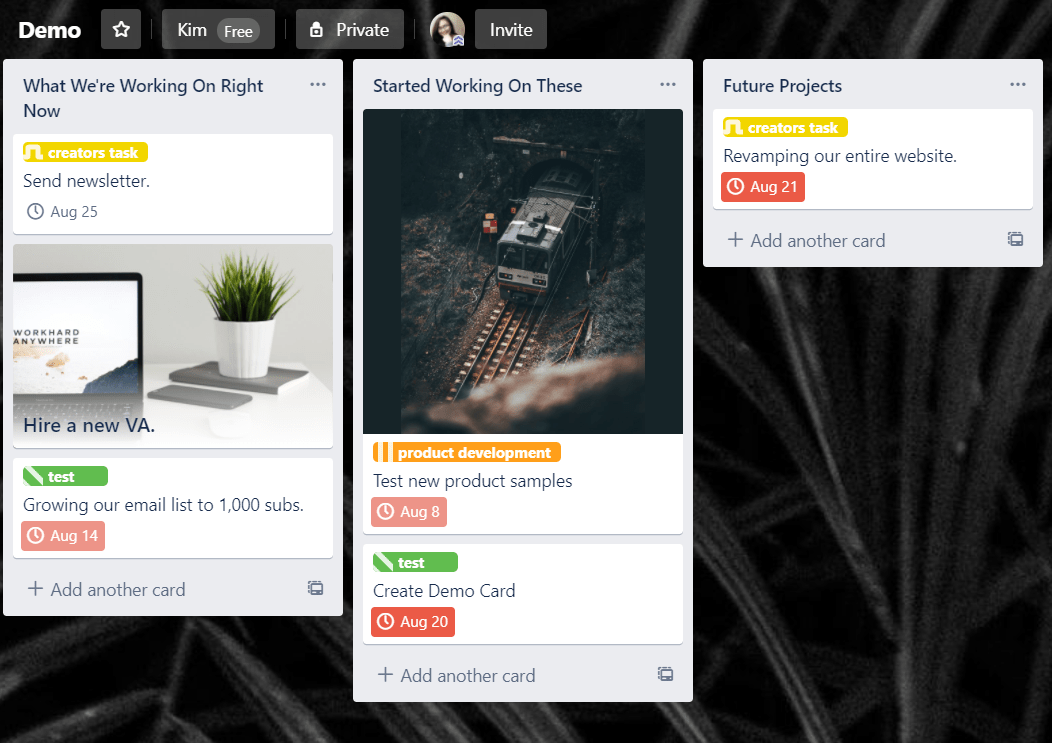Viewport: 1052px width, 743px height.
Task: Open Future Projects list actions menu
Action: point(1018,85)
